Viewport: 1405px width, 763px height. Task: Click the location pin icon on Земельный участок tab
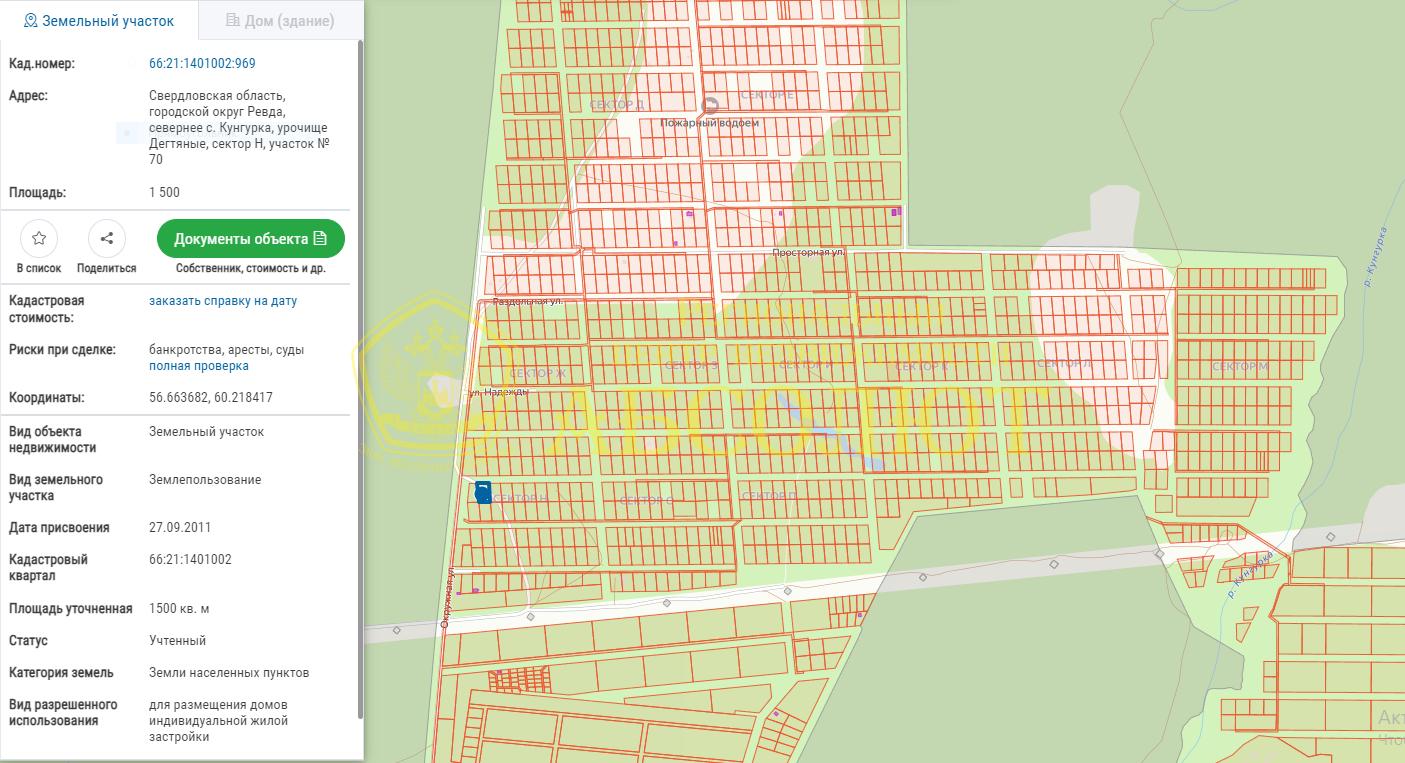[30, 21]
